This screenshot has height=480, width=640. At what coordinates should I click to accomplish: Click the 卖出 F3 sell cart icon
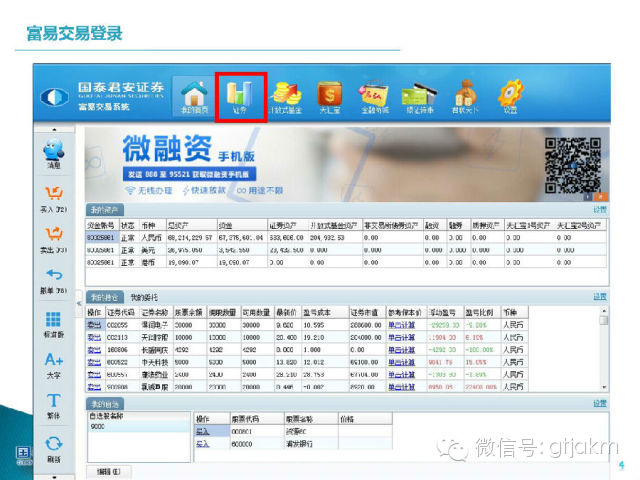tap(54, 240)
